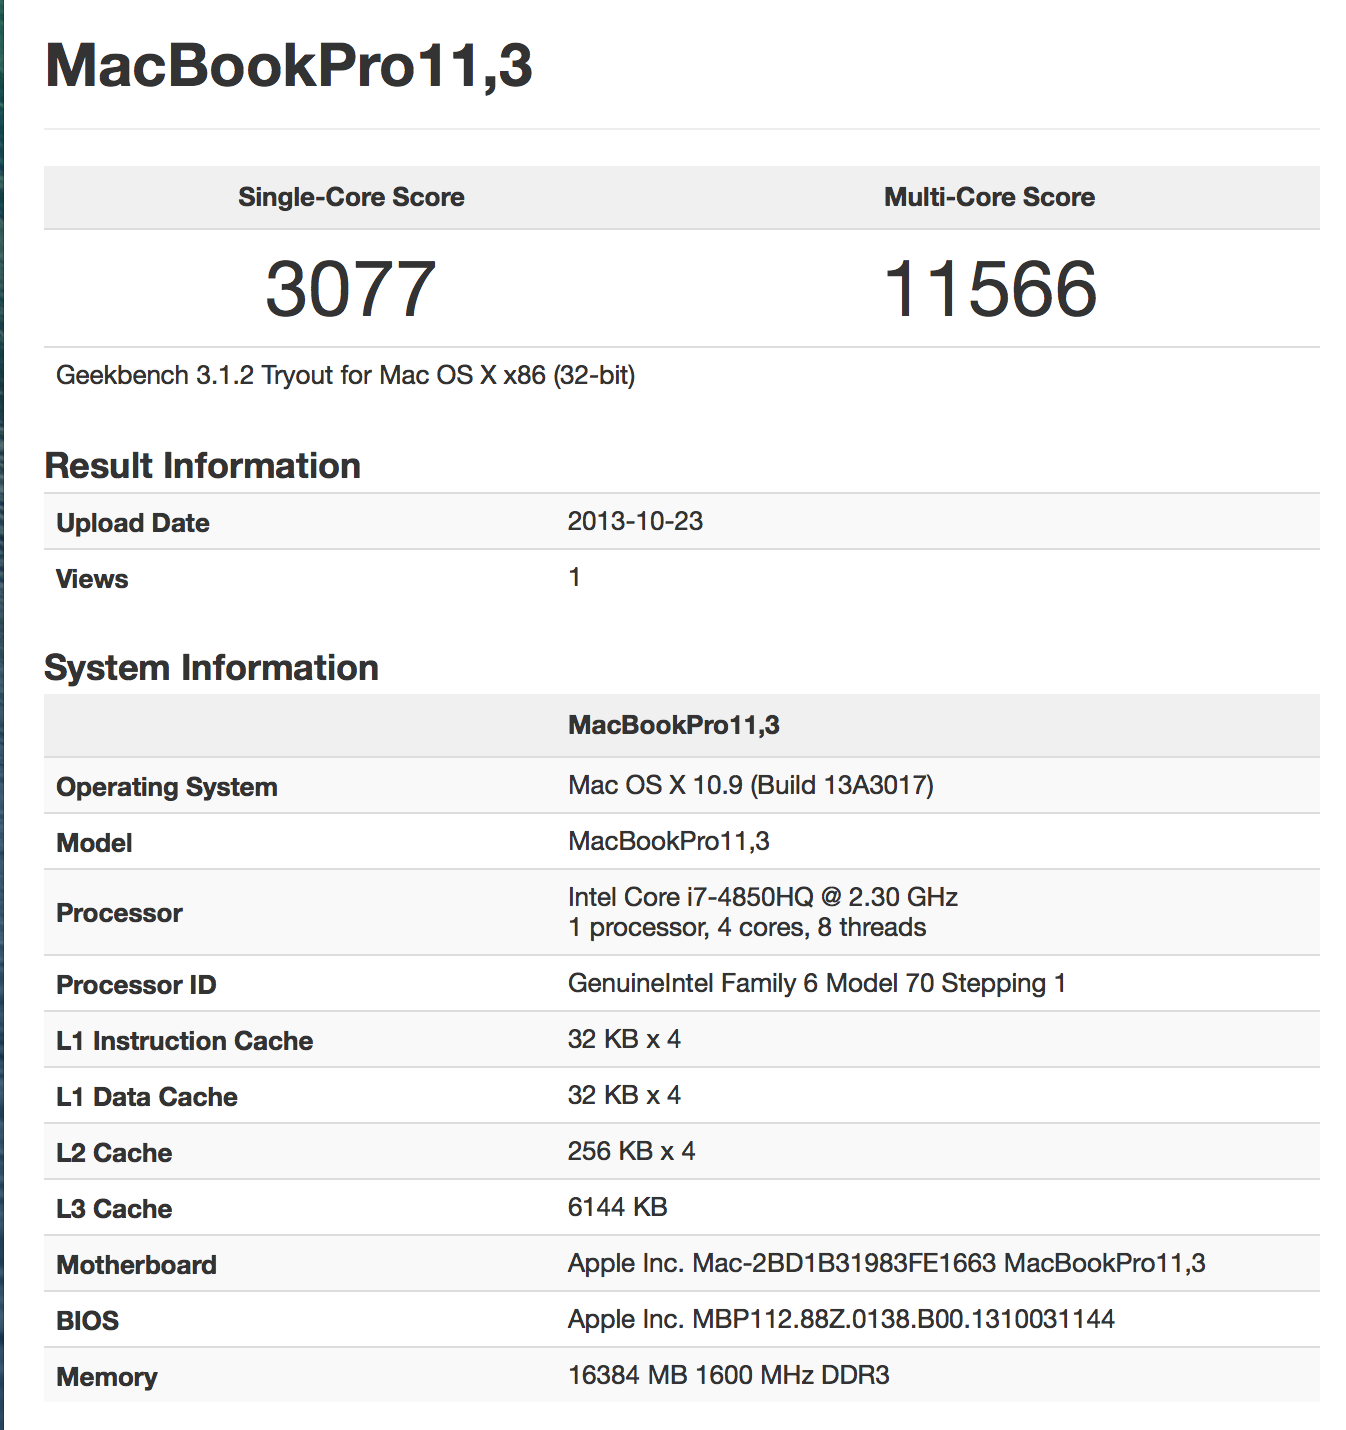This screenshot has height=1430, width=1346.
Task: Click the Processor ID label
Action: 136,985
